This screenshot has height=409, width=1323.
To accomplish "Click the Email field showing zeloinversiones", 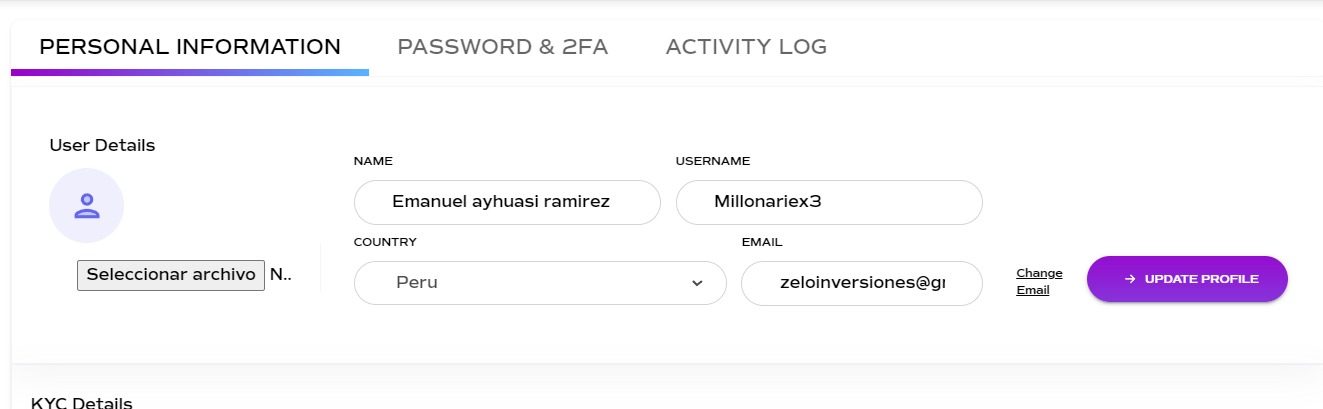I will coord(862,283).
